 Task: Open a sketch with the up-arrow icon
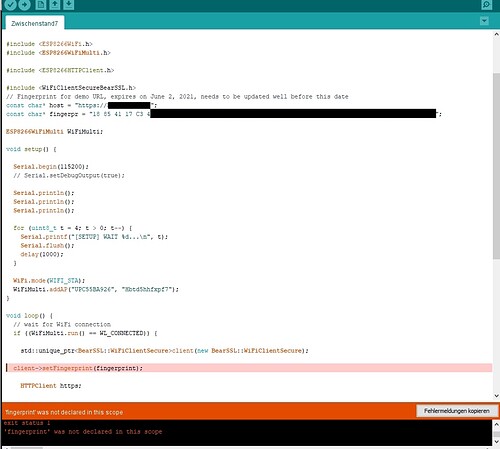pos(55,4)
